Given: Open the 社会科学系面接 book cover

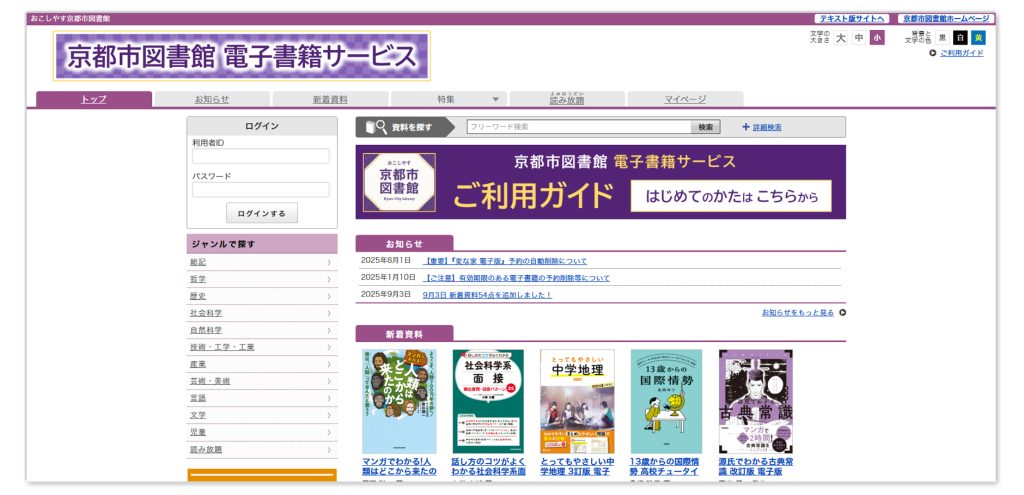Looking at the screenshot, I should coord(488,401).
